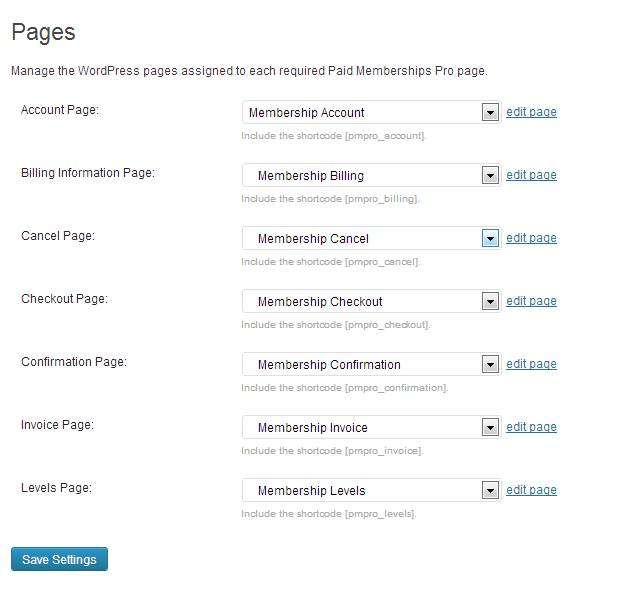Open the Account Page dropdown arrow
This screenshot has height=591, width=641.
(x=490, y=112)
